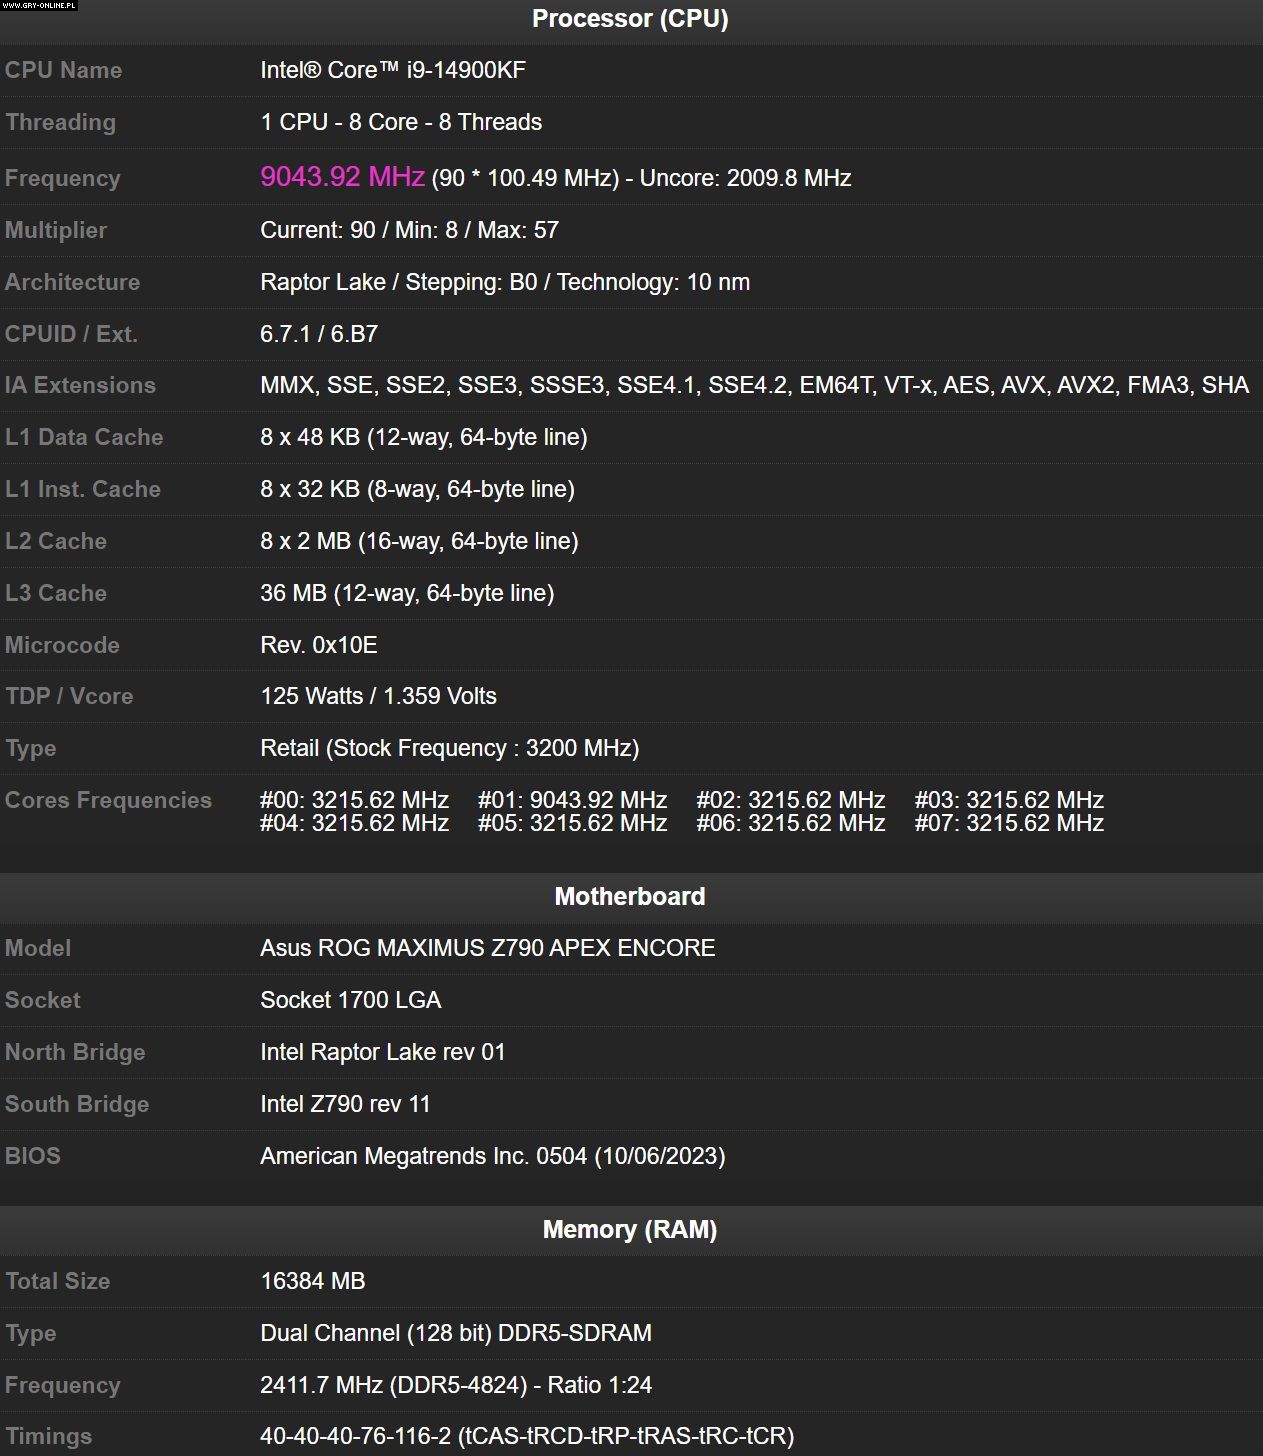Click core #02: 3215.62 MHz entry
The image size is (1263, 1456).
(790, 800)
